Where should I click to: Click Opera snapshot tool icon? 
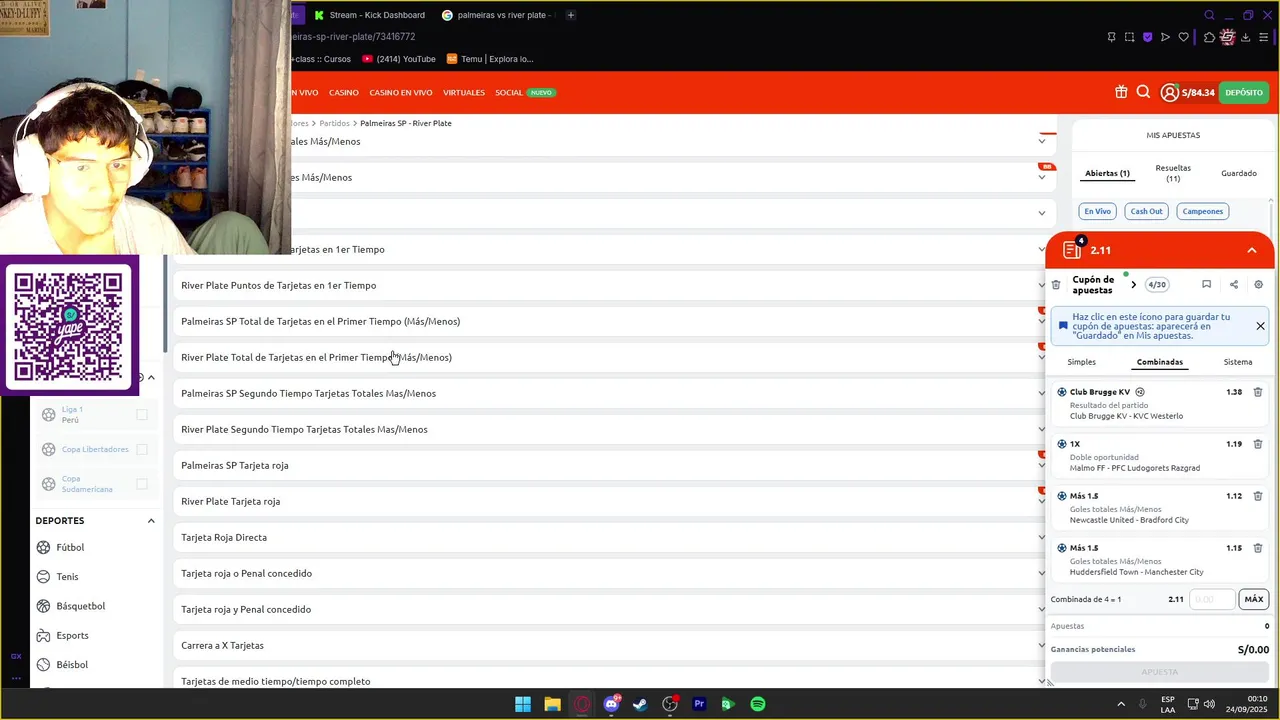click(x=1129, y=37)
